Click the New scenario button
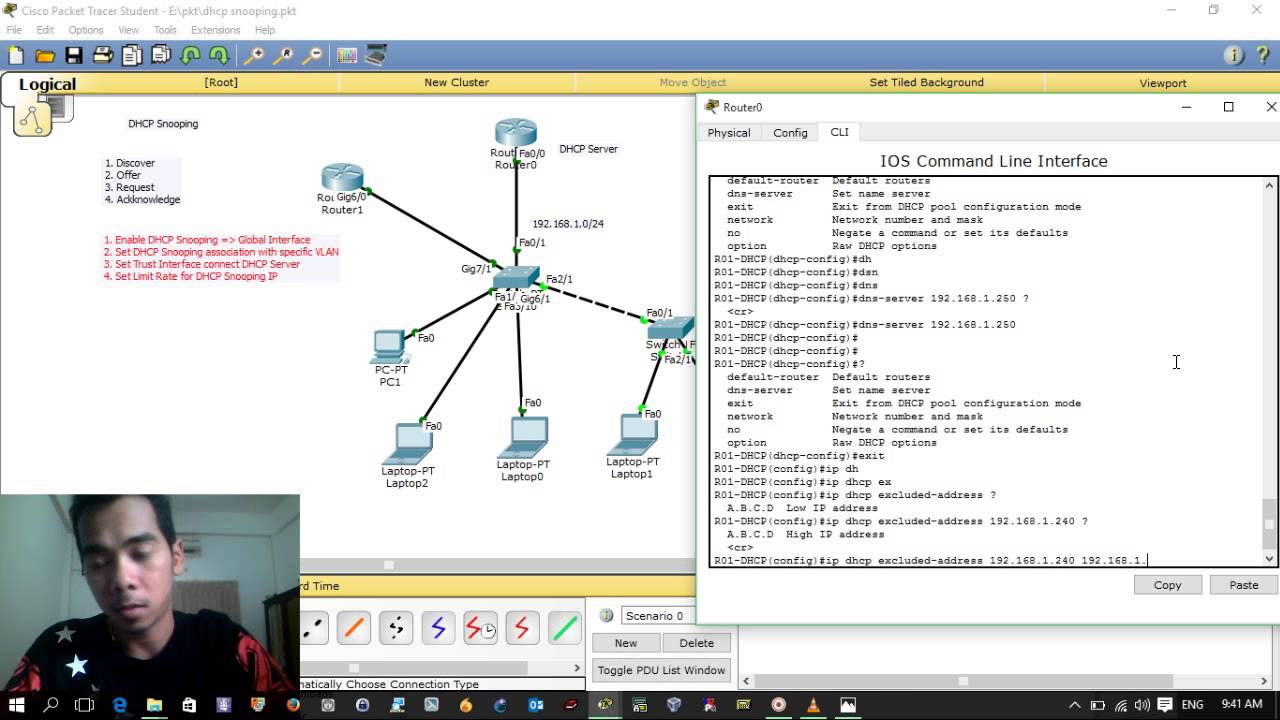This screenshot has width=1280, height=720. coord(626,643)
